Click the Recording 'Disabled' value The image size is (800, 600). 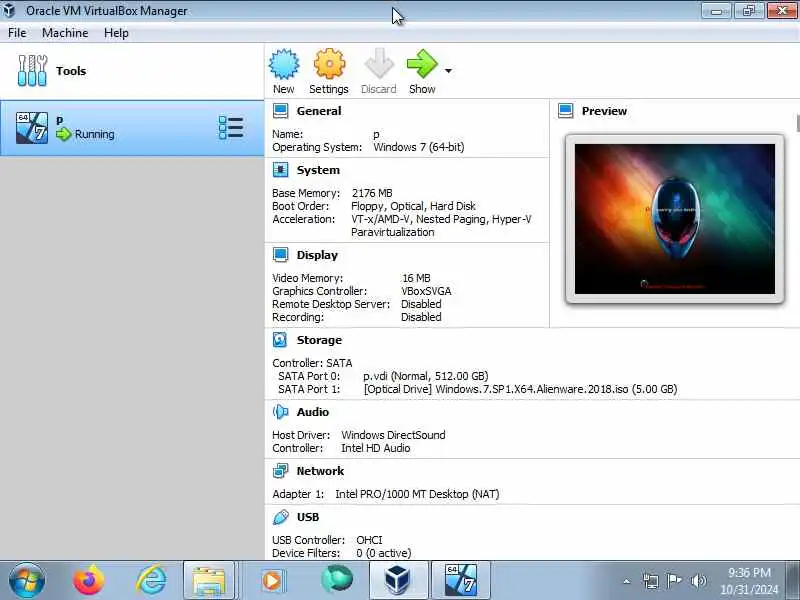(421, 317)
